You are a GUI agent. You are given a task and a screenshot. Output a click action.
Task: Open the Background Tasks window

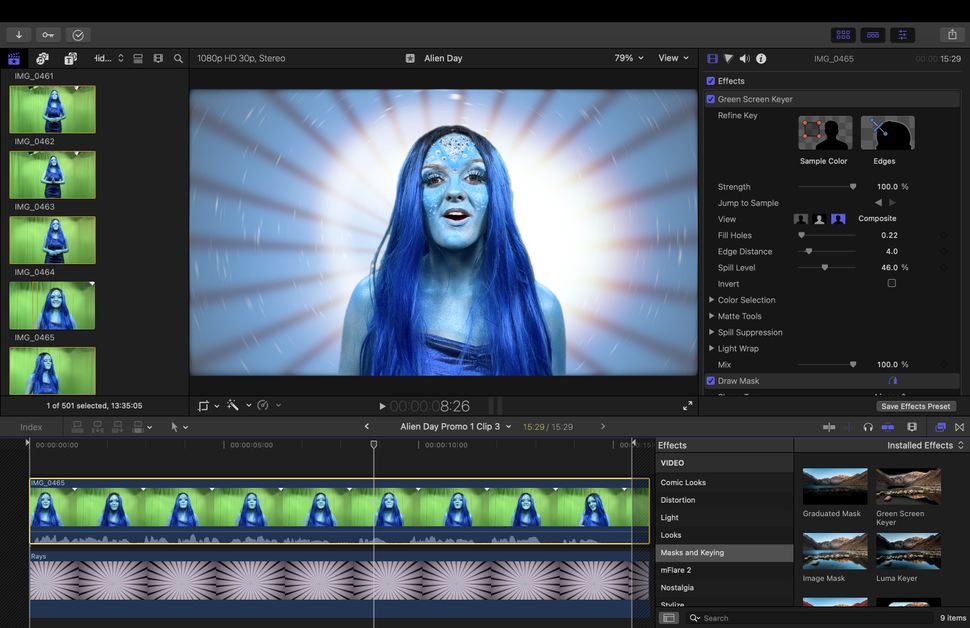pyautogui.click(x=77, y=34)
